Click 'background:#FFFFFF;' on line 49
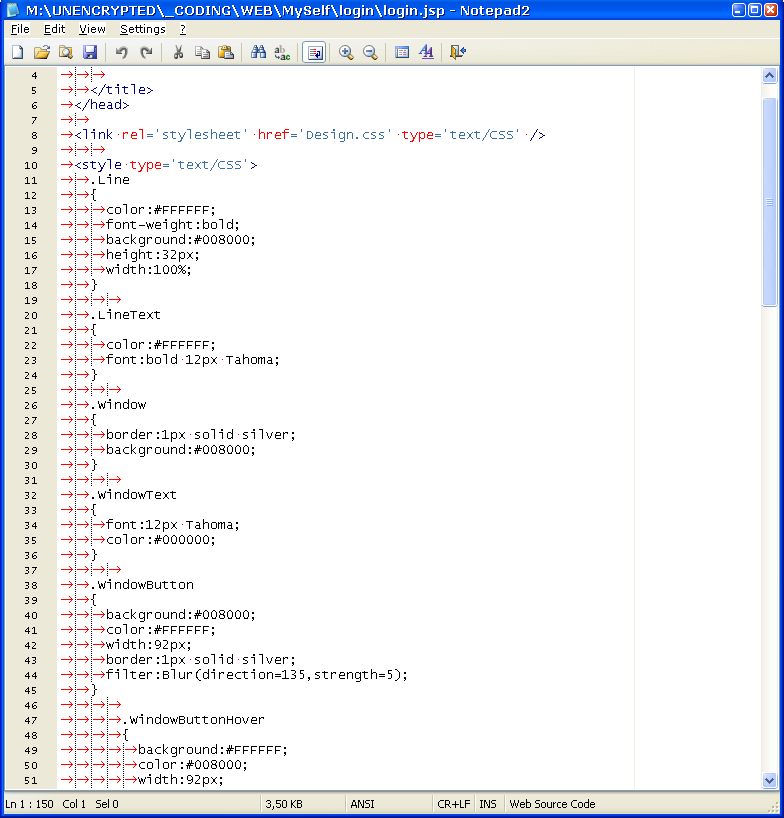The width and height of the screenshot is (784, 818). pyautogui.click(x=213, y=750)
